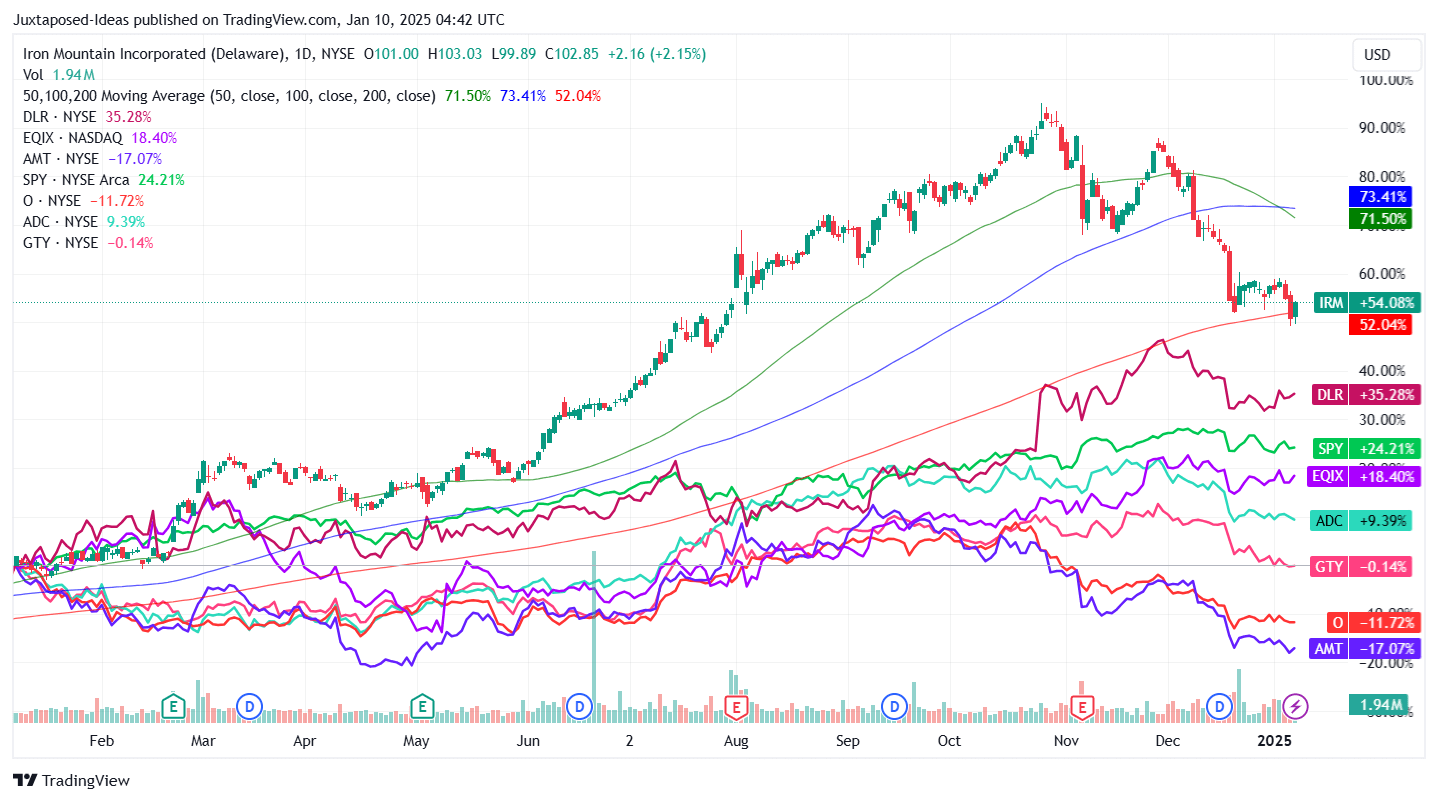Select the DLR +35.28% axis label
1438x802 pixels.
point(1366,395)
